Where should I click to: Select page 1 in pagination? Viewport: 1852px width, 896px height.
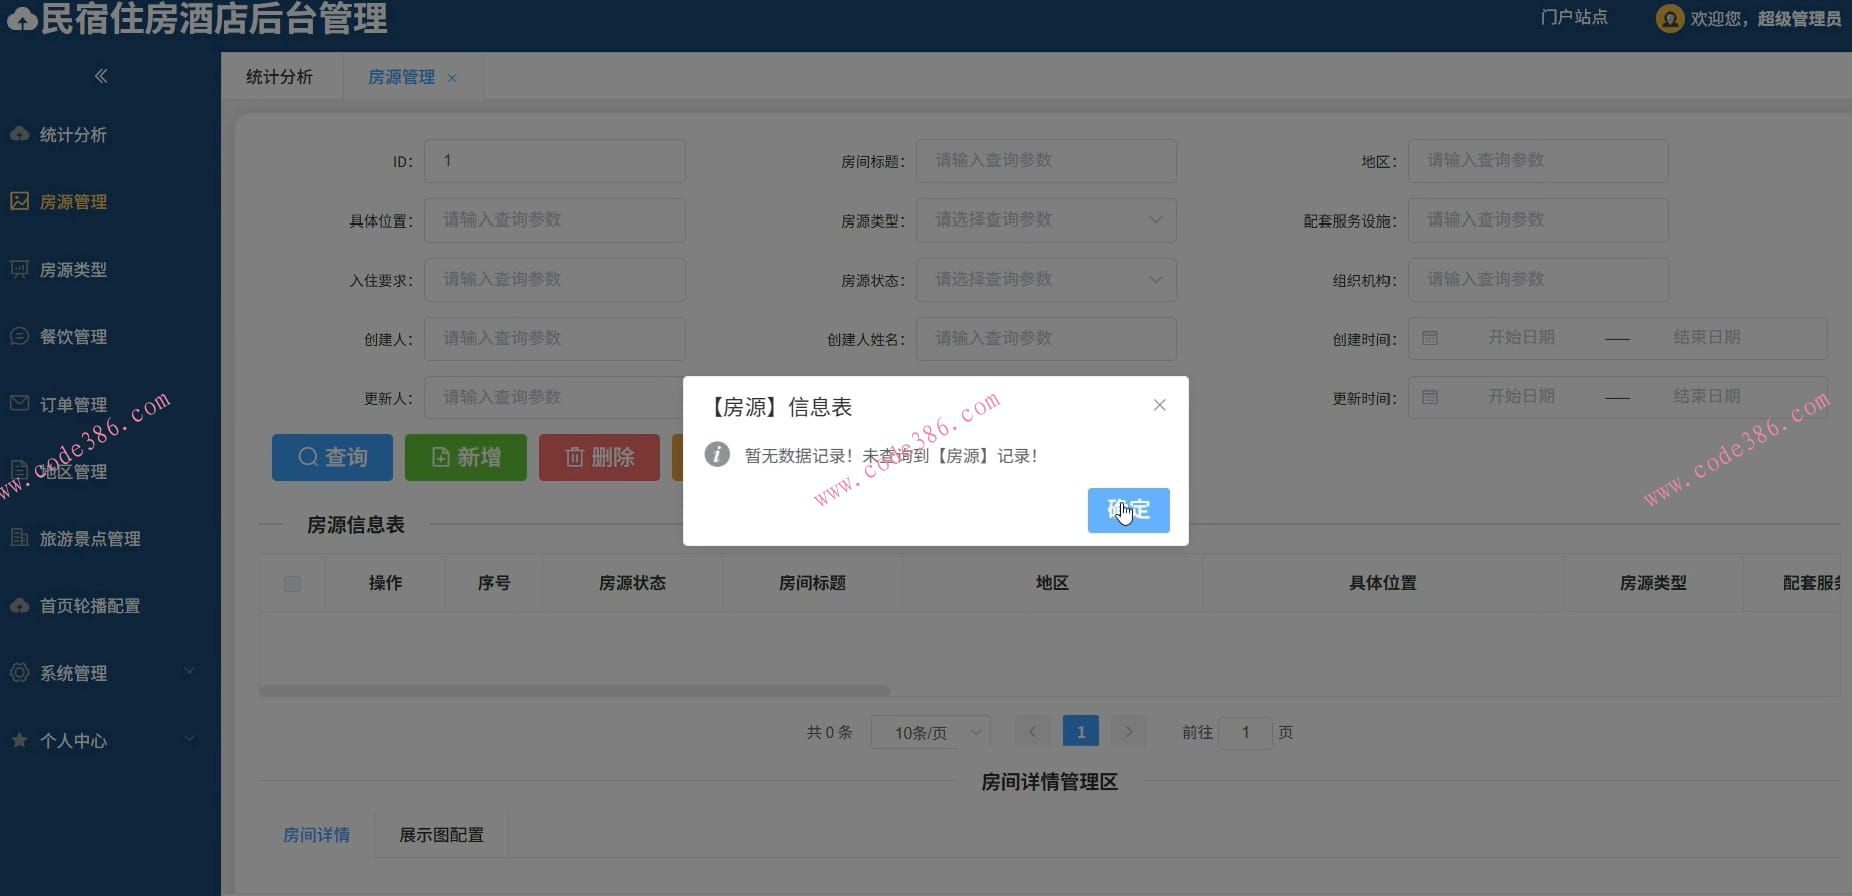(1081, 732)
